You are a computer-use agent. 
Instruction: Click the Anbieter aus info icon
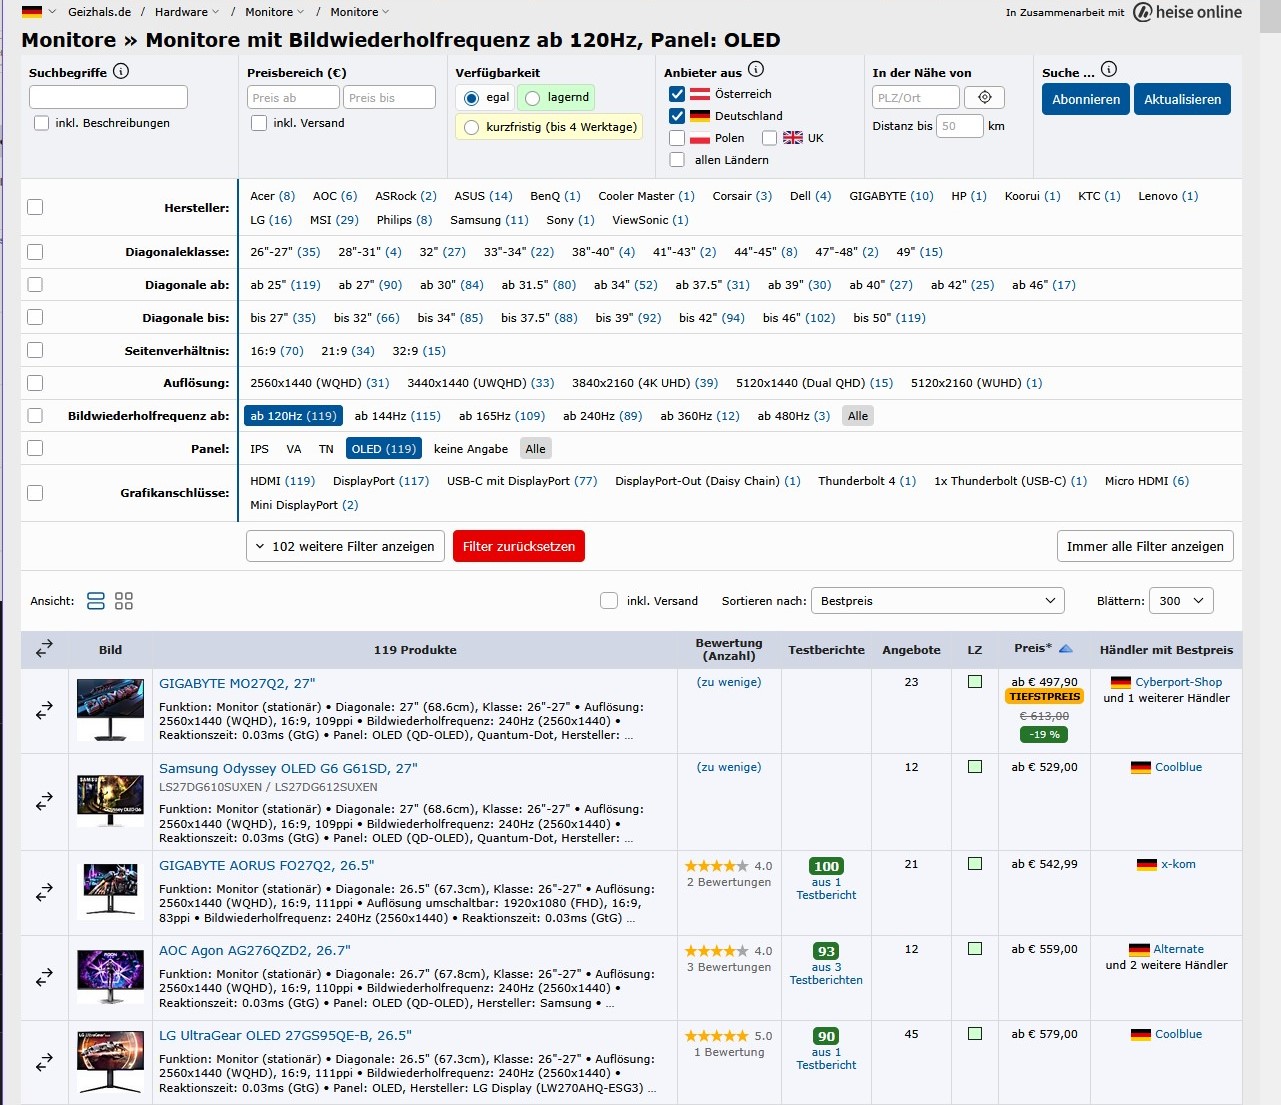point(756,69)
